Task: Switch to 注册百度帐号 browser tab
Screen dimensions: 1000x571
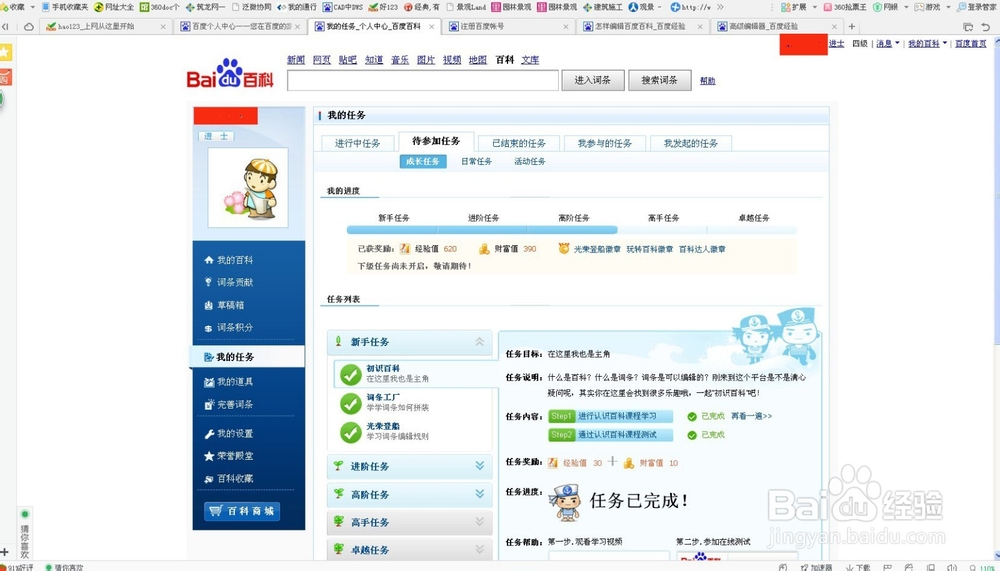Action: point(508,27)
